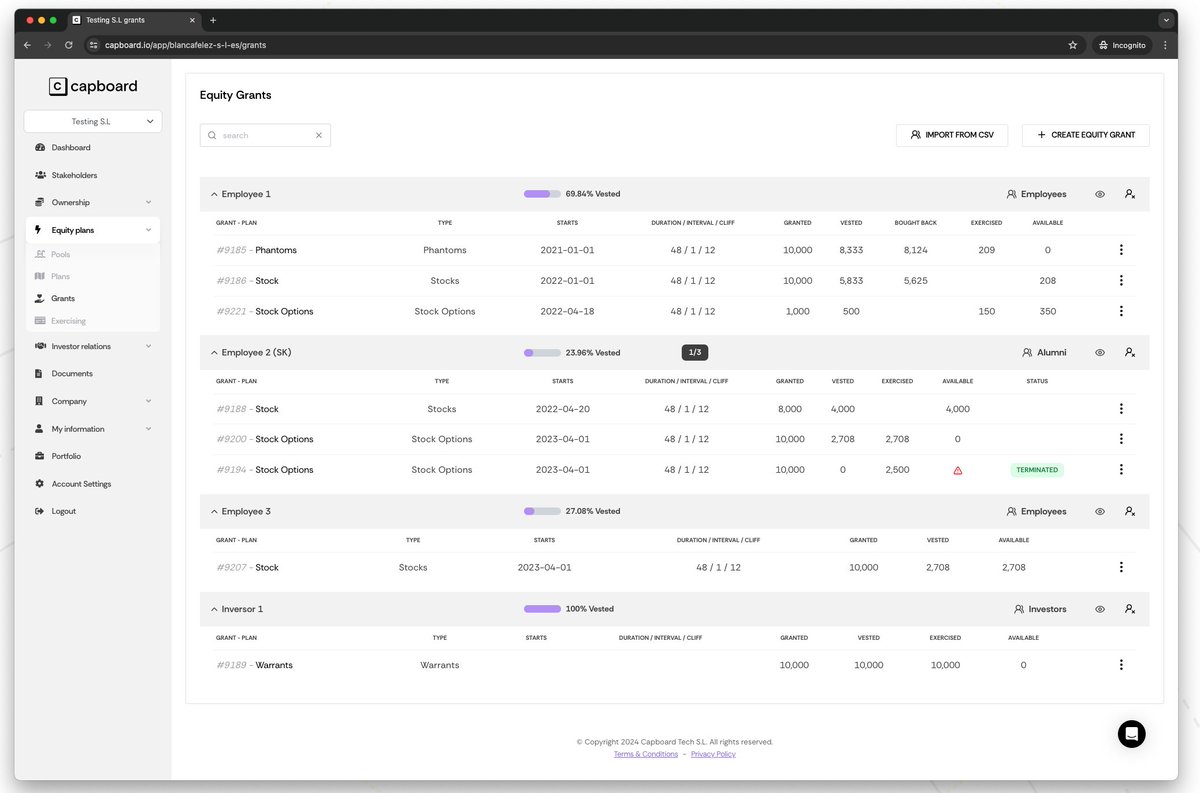
Task: Toggle eye icon for Employee 1
Action: pos(1100,194)
